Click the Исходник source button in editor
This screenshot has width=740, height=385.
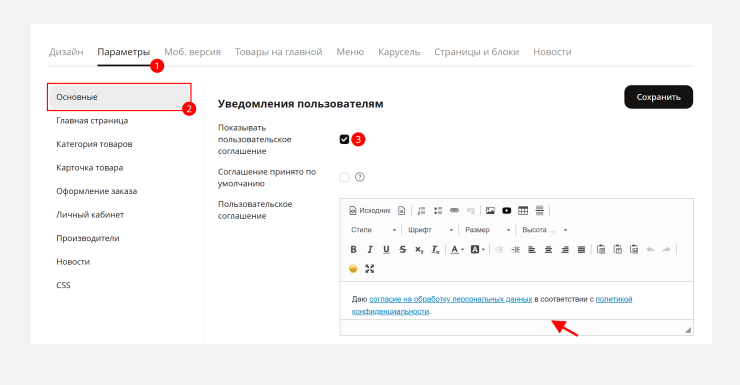click(370, 210)
